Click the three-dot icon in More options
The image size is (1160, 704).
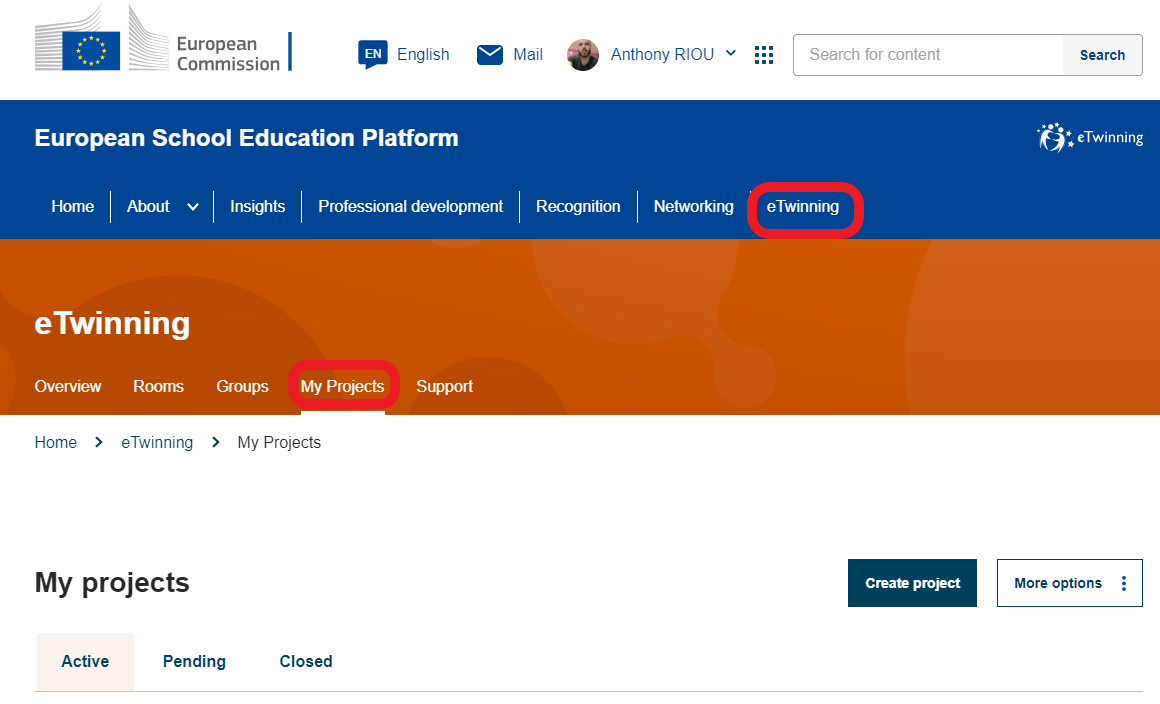1124,583
